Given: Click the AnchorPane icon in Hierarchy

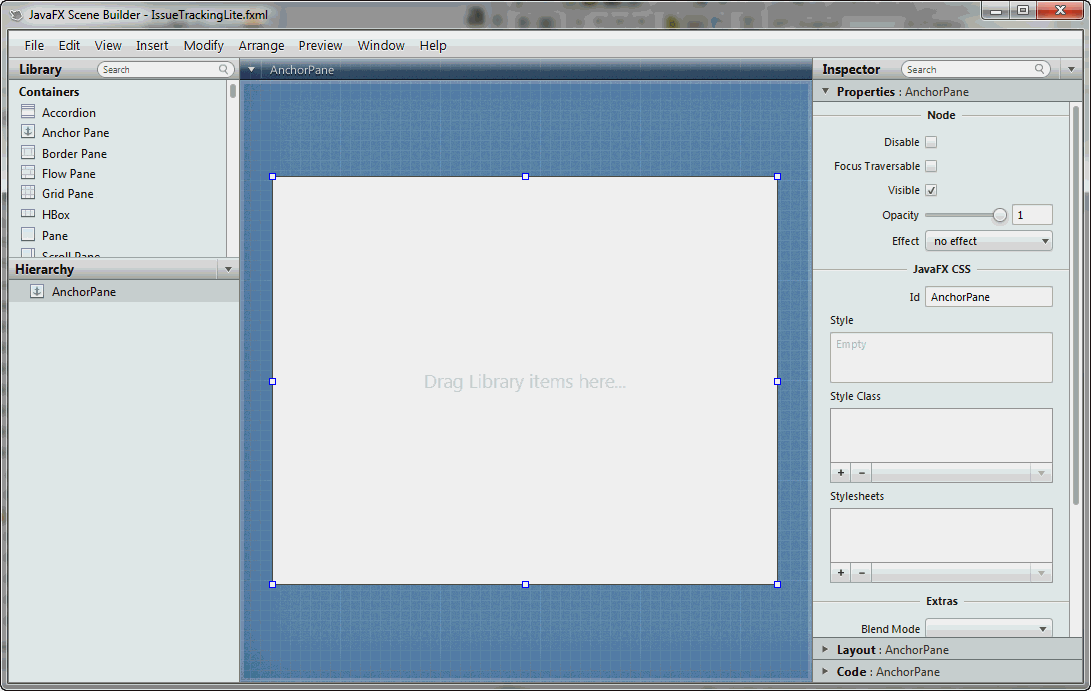Looking at the screenshot, I should (x=37, y=292).
